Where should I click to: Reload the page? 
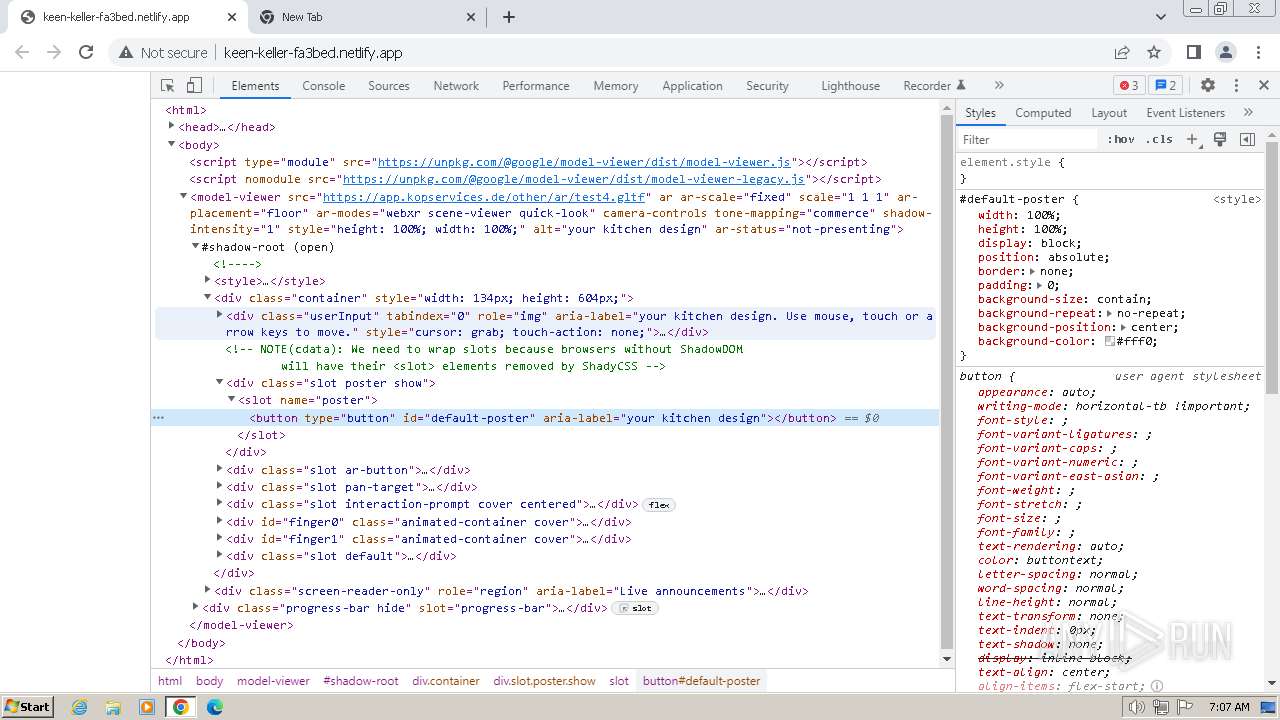coord(86,52)
